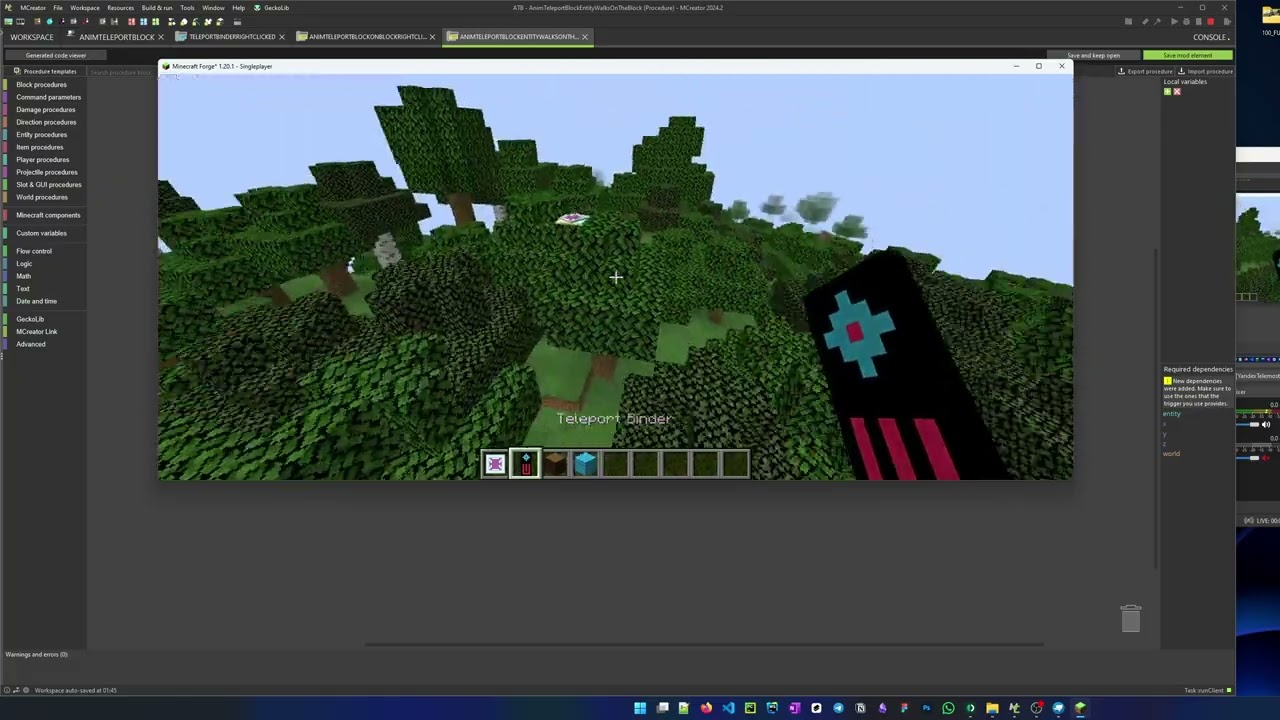
Task: Open Telegram from the taskbar
Action: [838, 709]
